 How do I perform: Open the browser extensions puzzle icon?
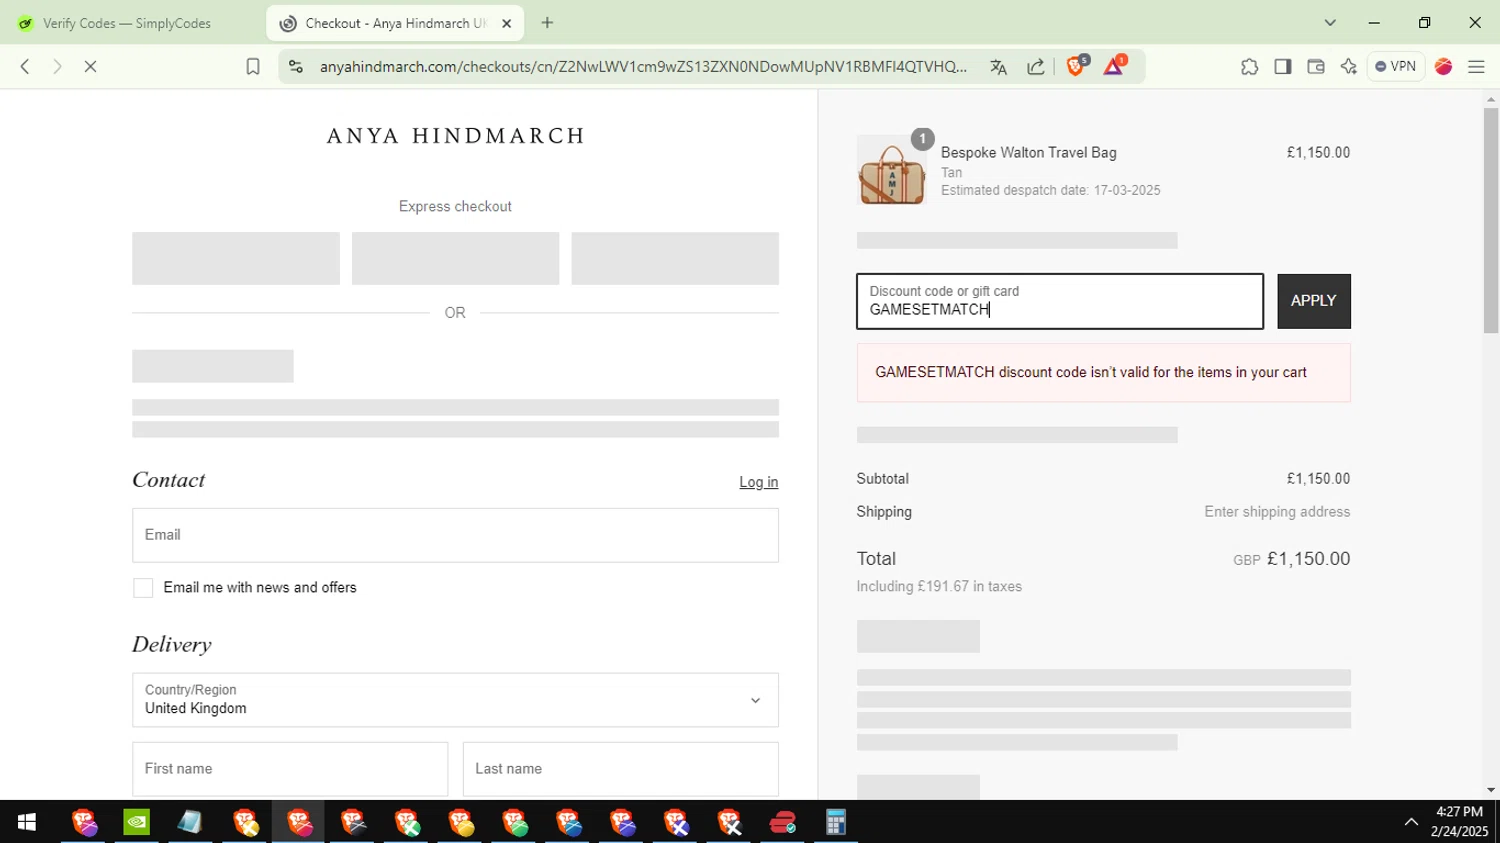(x=1249, y=67)
